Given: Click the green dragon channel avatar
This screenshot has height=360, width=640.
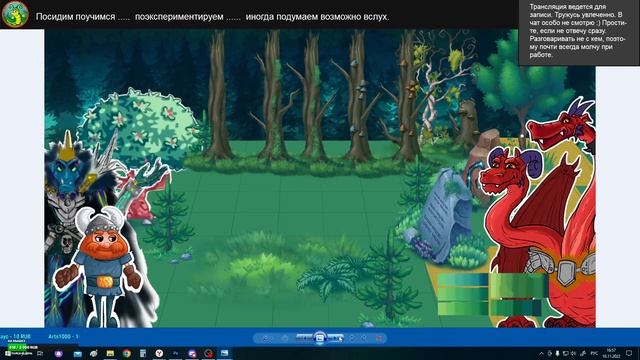Looking at the screenshot, I should click(15, 14).
